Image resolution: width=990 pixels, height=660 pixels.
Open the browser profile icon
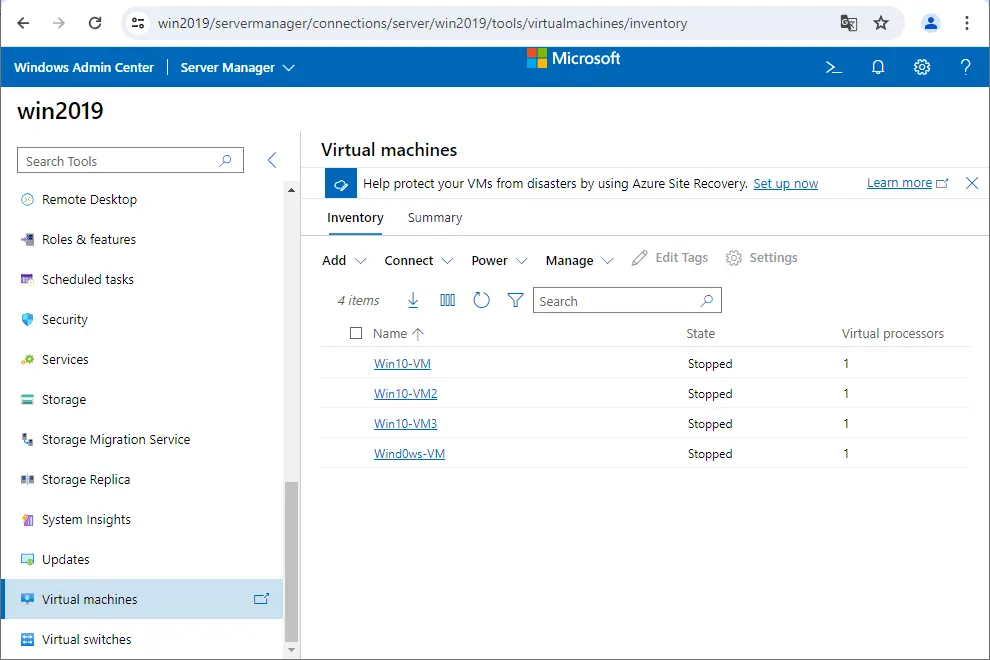point(931,23)
